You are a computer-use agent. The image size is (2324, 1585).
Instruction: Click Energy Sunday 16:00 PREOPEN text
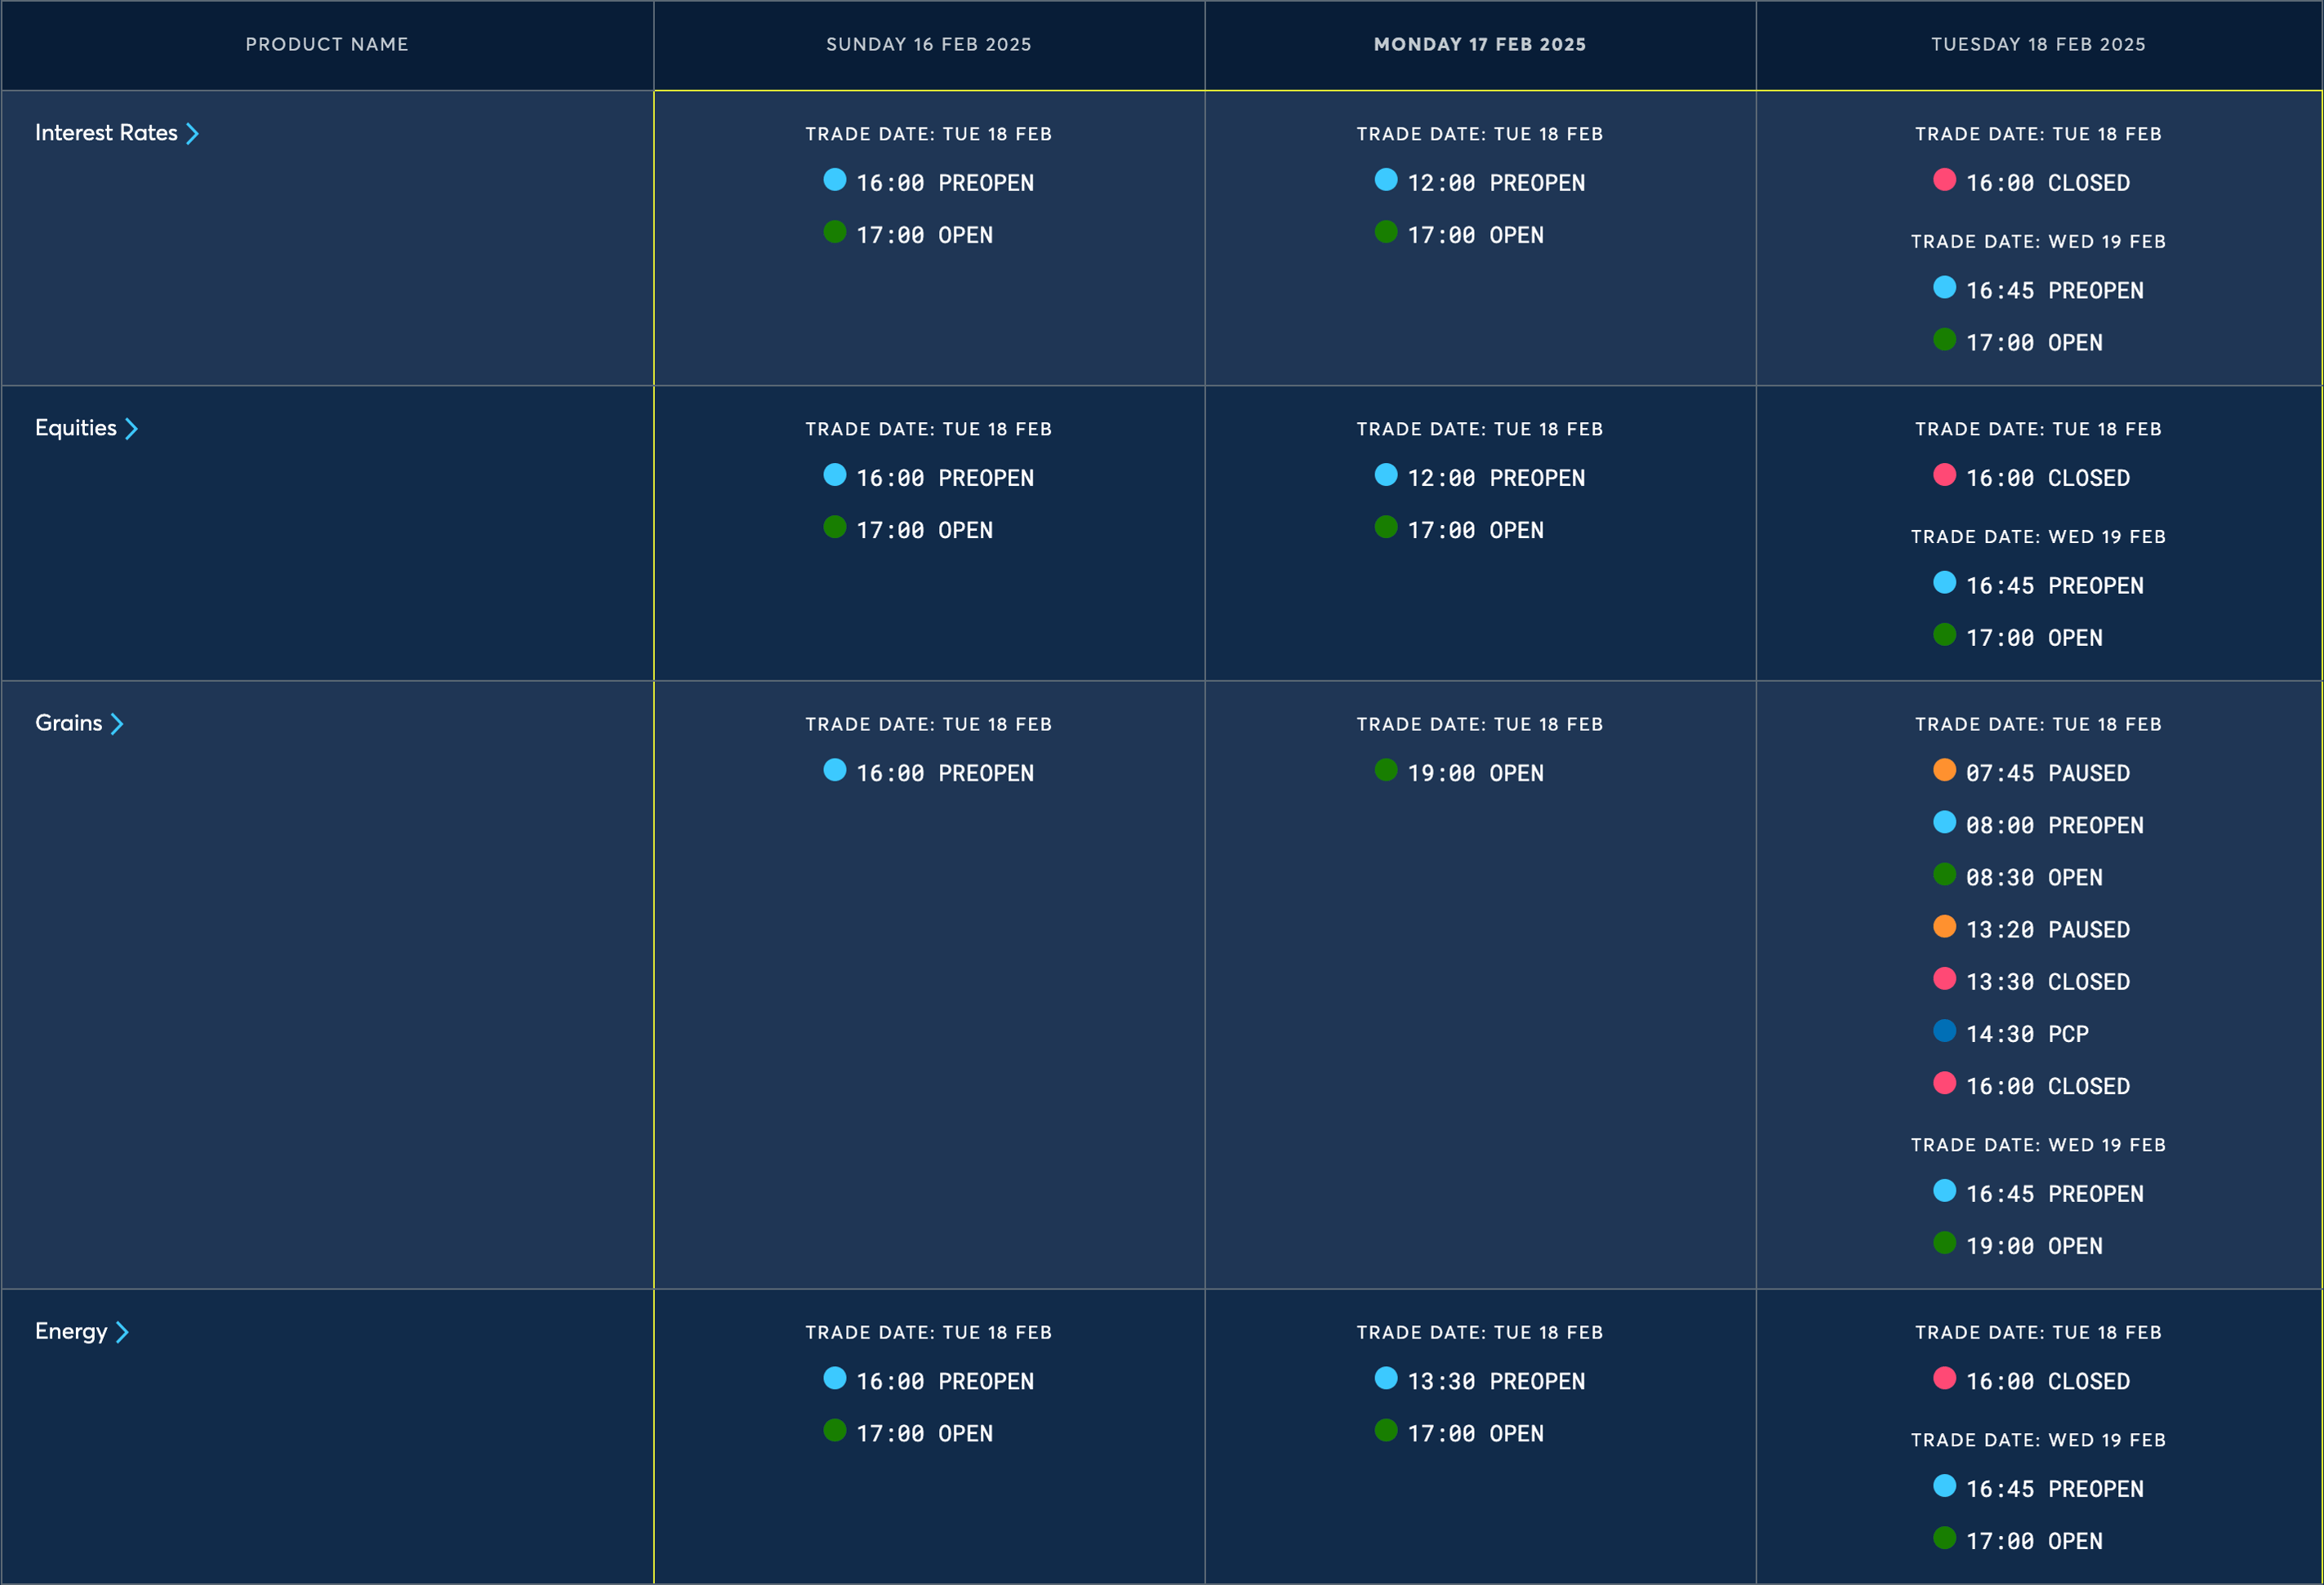(x=945, y=1381)
